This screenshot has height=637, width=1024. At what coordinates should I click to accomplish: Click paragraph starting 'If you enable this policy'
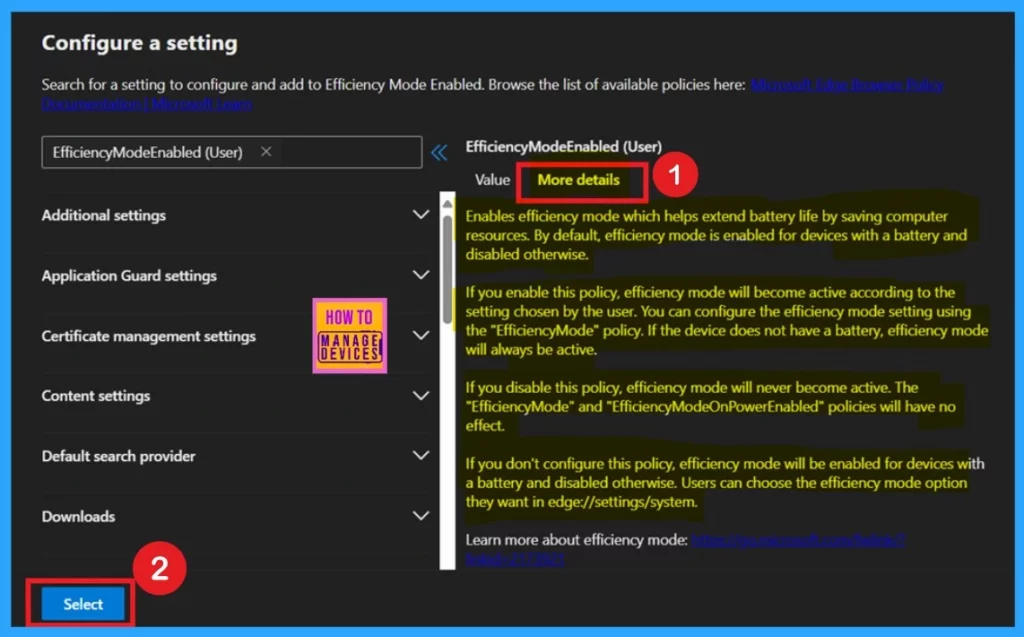pyautogui.click(x=726, y=321)
